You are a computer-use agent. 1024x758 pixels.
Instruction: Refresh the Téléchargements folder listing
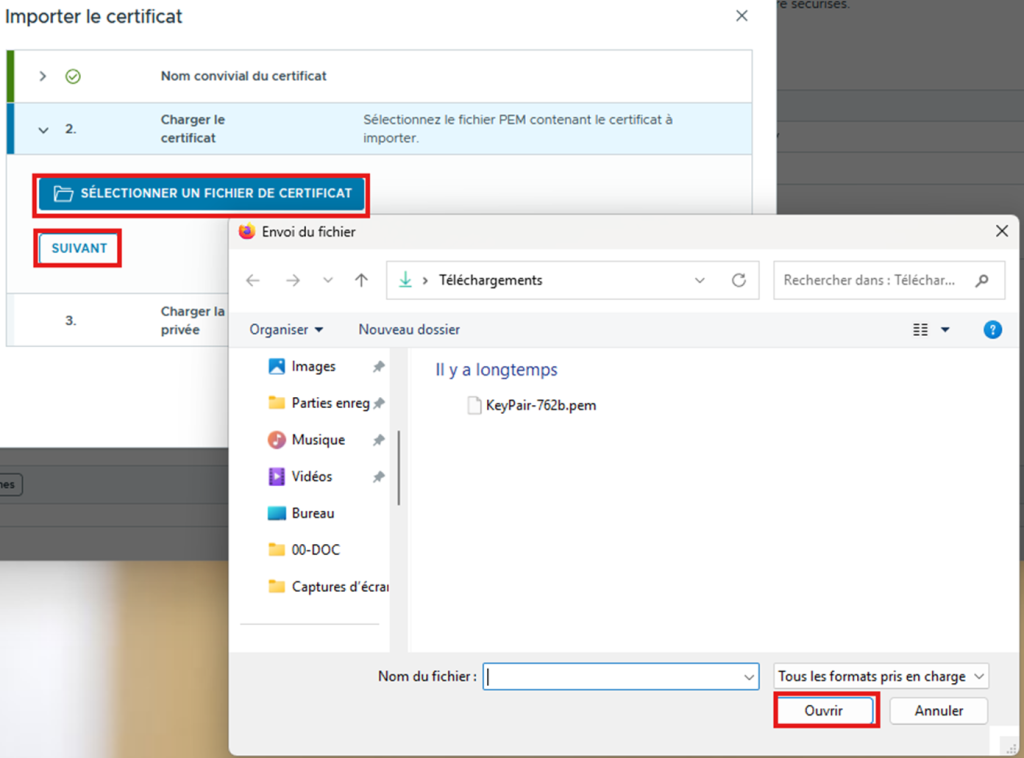point(739,281)
